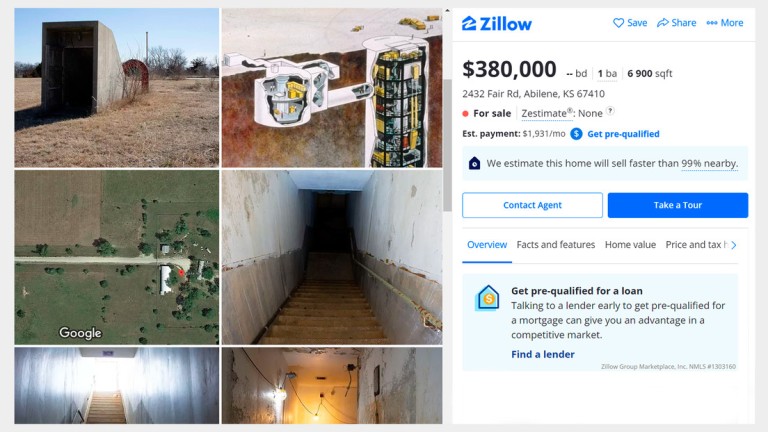
Task: Open the Price and tax tab
Action: pos(696,244)
